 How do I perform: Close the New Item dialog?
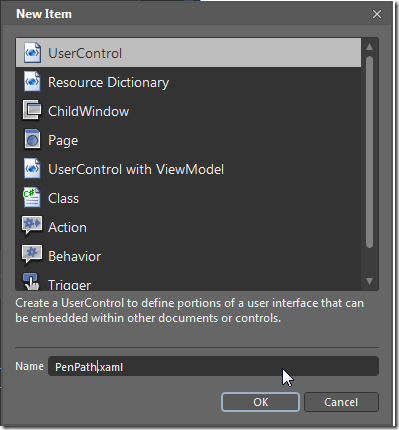pyautogui.click(x=377, y=14)
